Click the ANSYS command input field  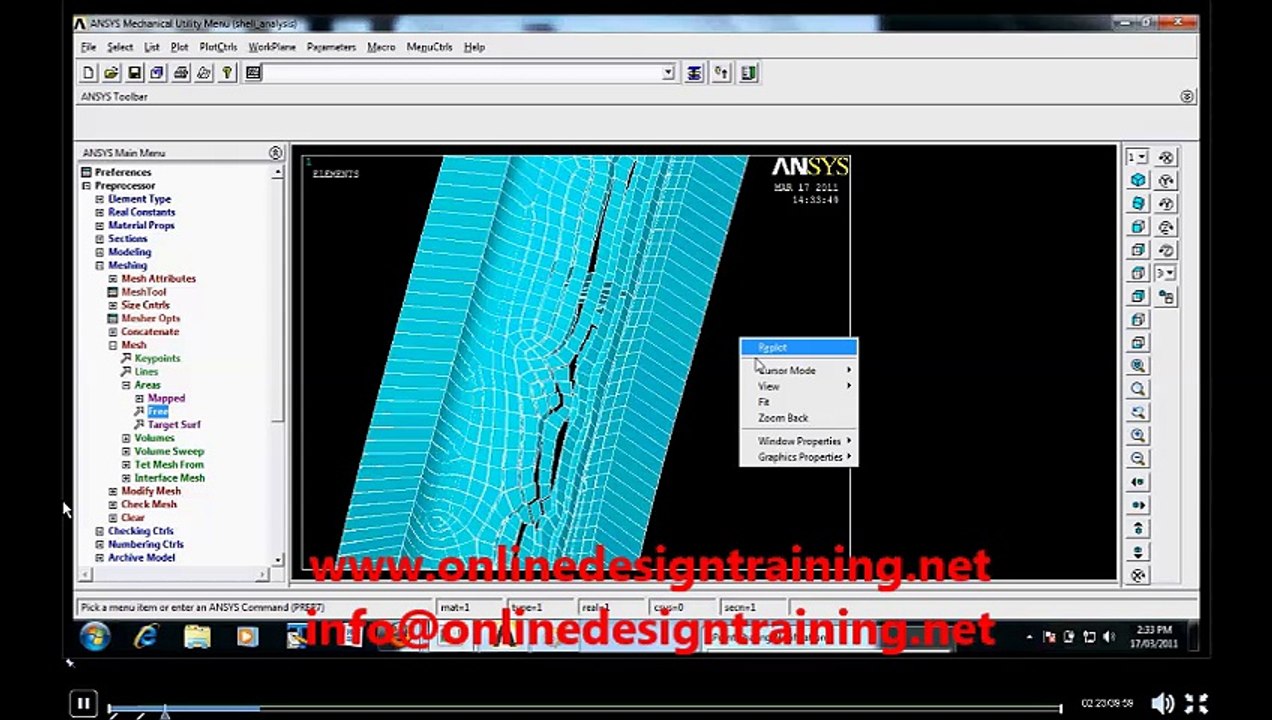pyautogui.click(x=461, y=73)
